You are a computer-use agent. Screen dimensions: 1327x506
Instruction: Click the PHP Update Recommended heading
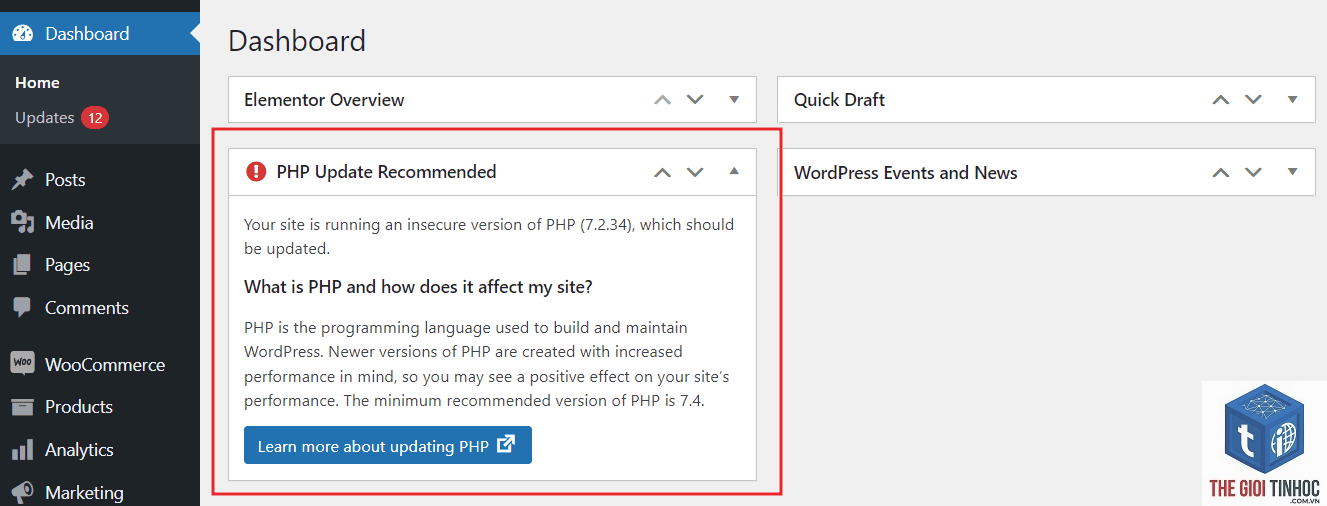pyautogui.click(x=386, y=172)
